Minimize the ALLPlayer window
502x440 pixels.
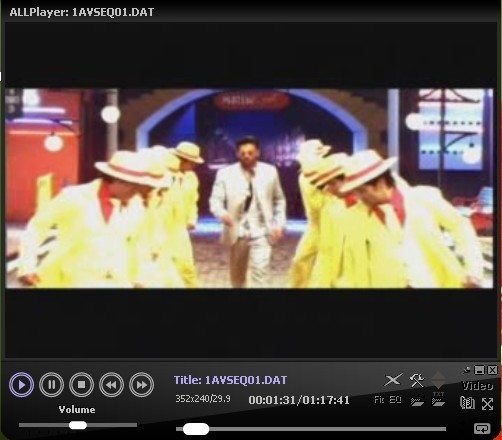pos(479,370)
